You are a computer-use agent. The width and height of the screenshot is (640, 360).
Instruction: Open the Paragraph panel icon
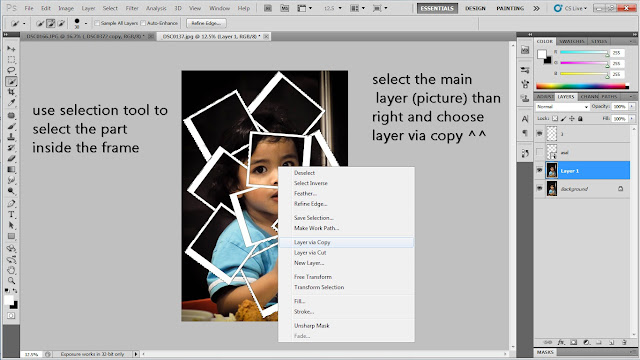click(x=525, y=133)
